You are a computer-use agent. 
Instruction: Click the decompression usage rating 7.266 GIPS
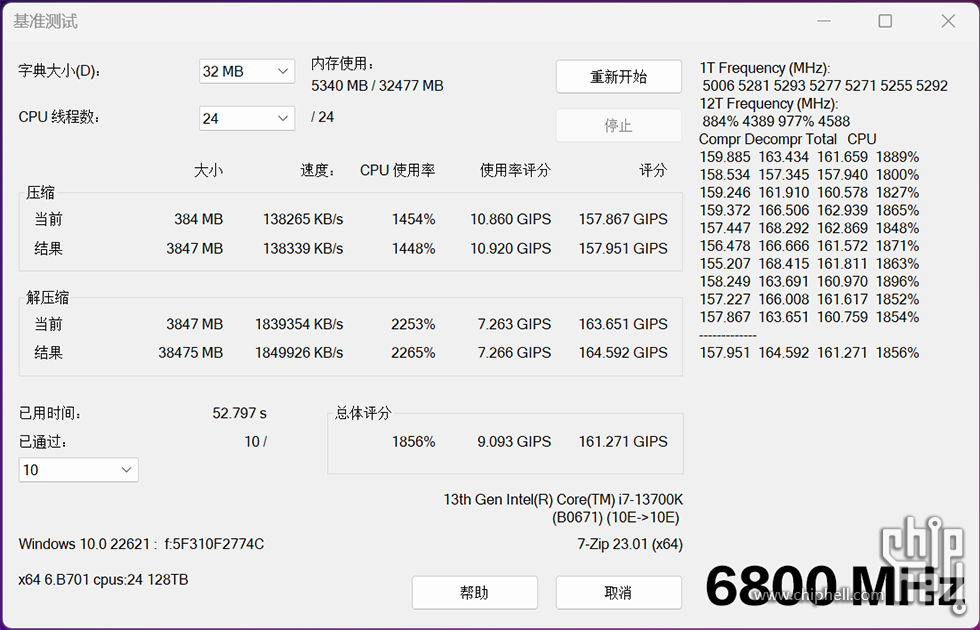tap(514, 353)
